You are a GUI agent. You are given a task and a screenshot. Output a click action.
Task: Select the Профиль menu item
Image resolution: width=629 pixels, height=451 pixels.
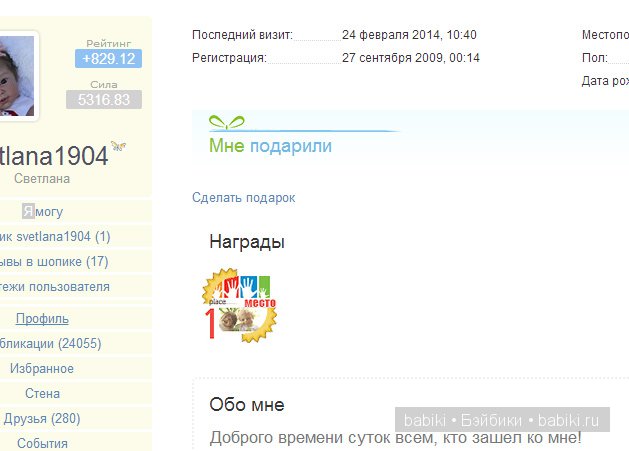tap(42, 319)
